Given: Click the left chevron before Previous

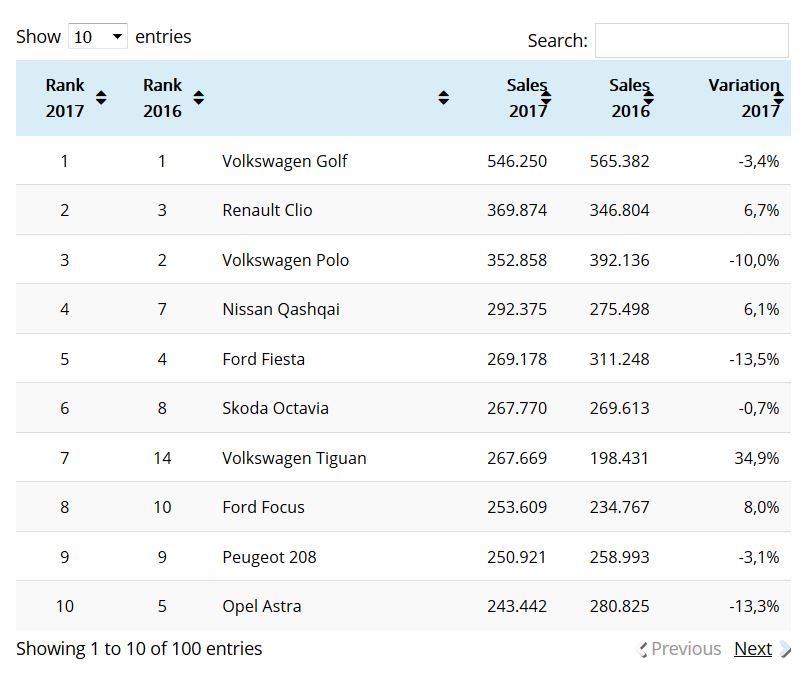Looking at the screenshot, I should pyautogui.click(x=643, y=650).
